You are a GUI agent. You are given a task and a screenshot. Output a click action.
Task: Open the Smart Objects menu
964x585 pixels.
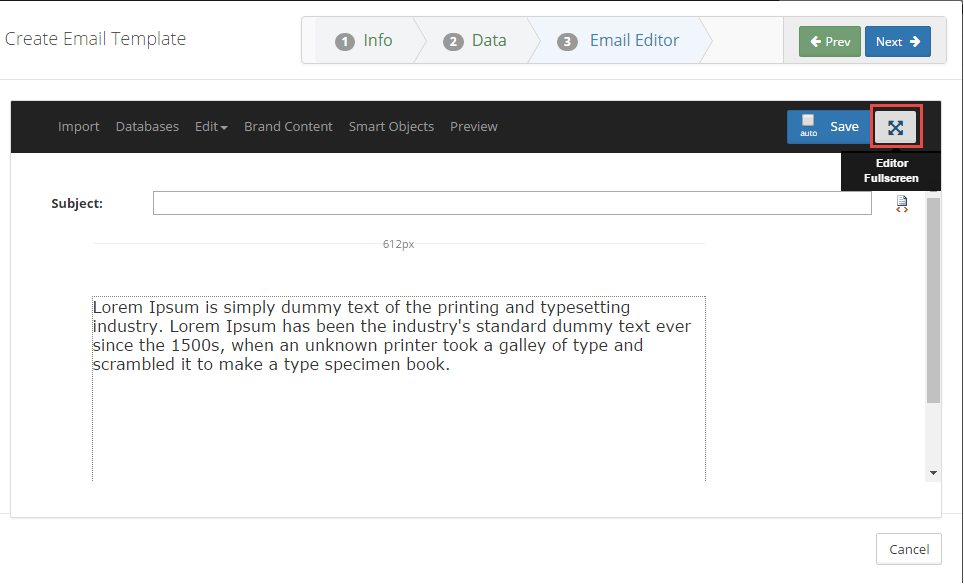click(391, 127)
